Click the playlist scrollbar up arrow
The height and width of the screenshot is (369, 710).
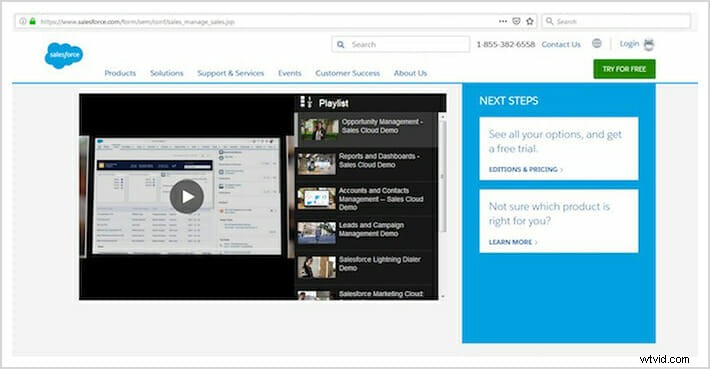click(x=442, y=117)
